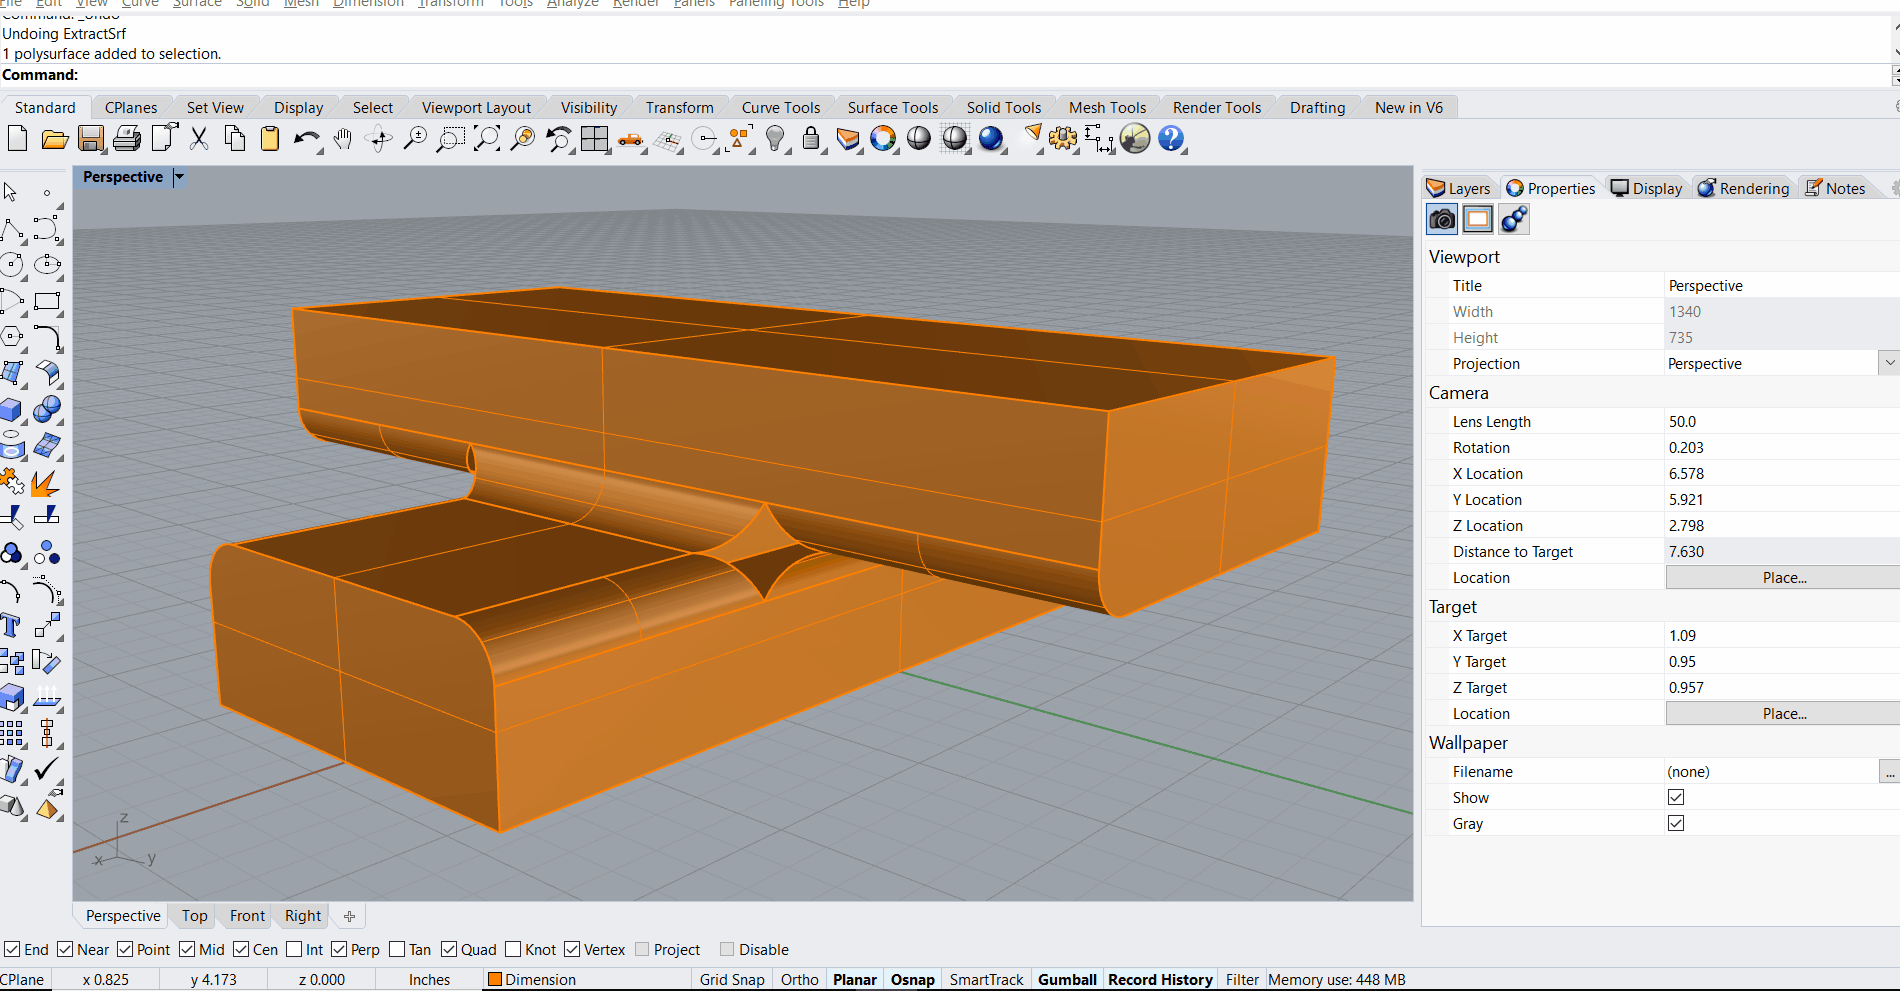Toggle the End osnap checkbox
Image resolution: width=1900 pixels, height=991 pixels.
(12, 949)
